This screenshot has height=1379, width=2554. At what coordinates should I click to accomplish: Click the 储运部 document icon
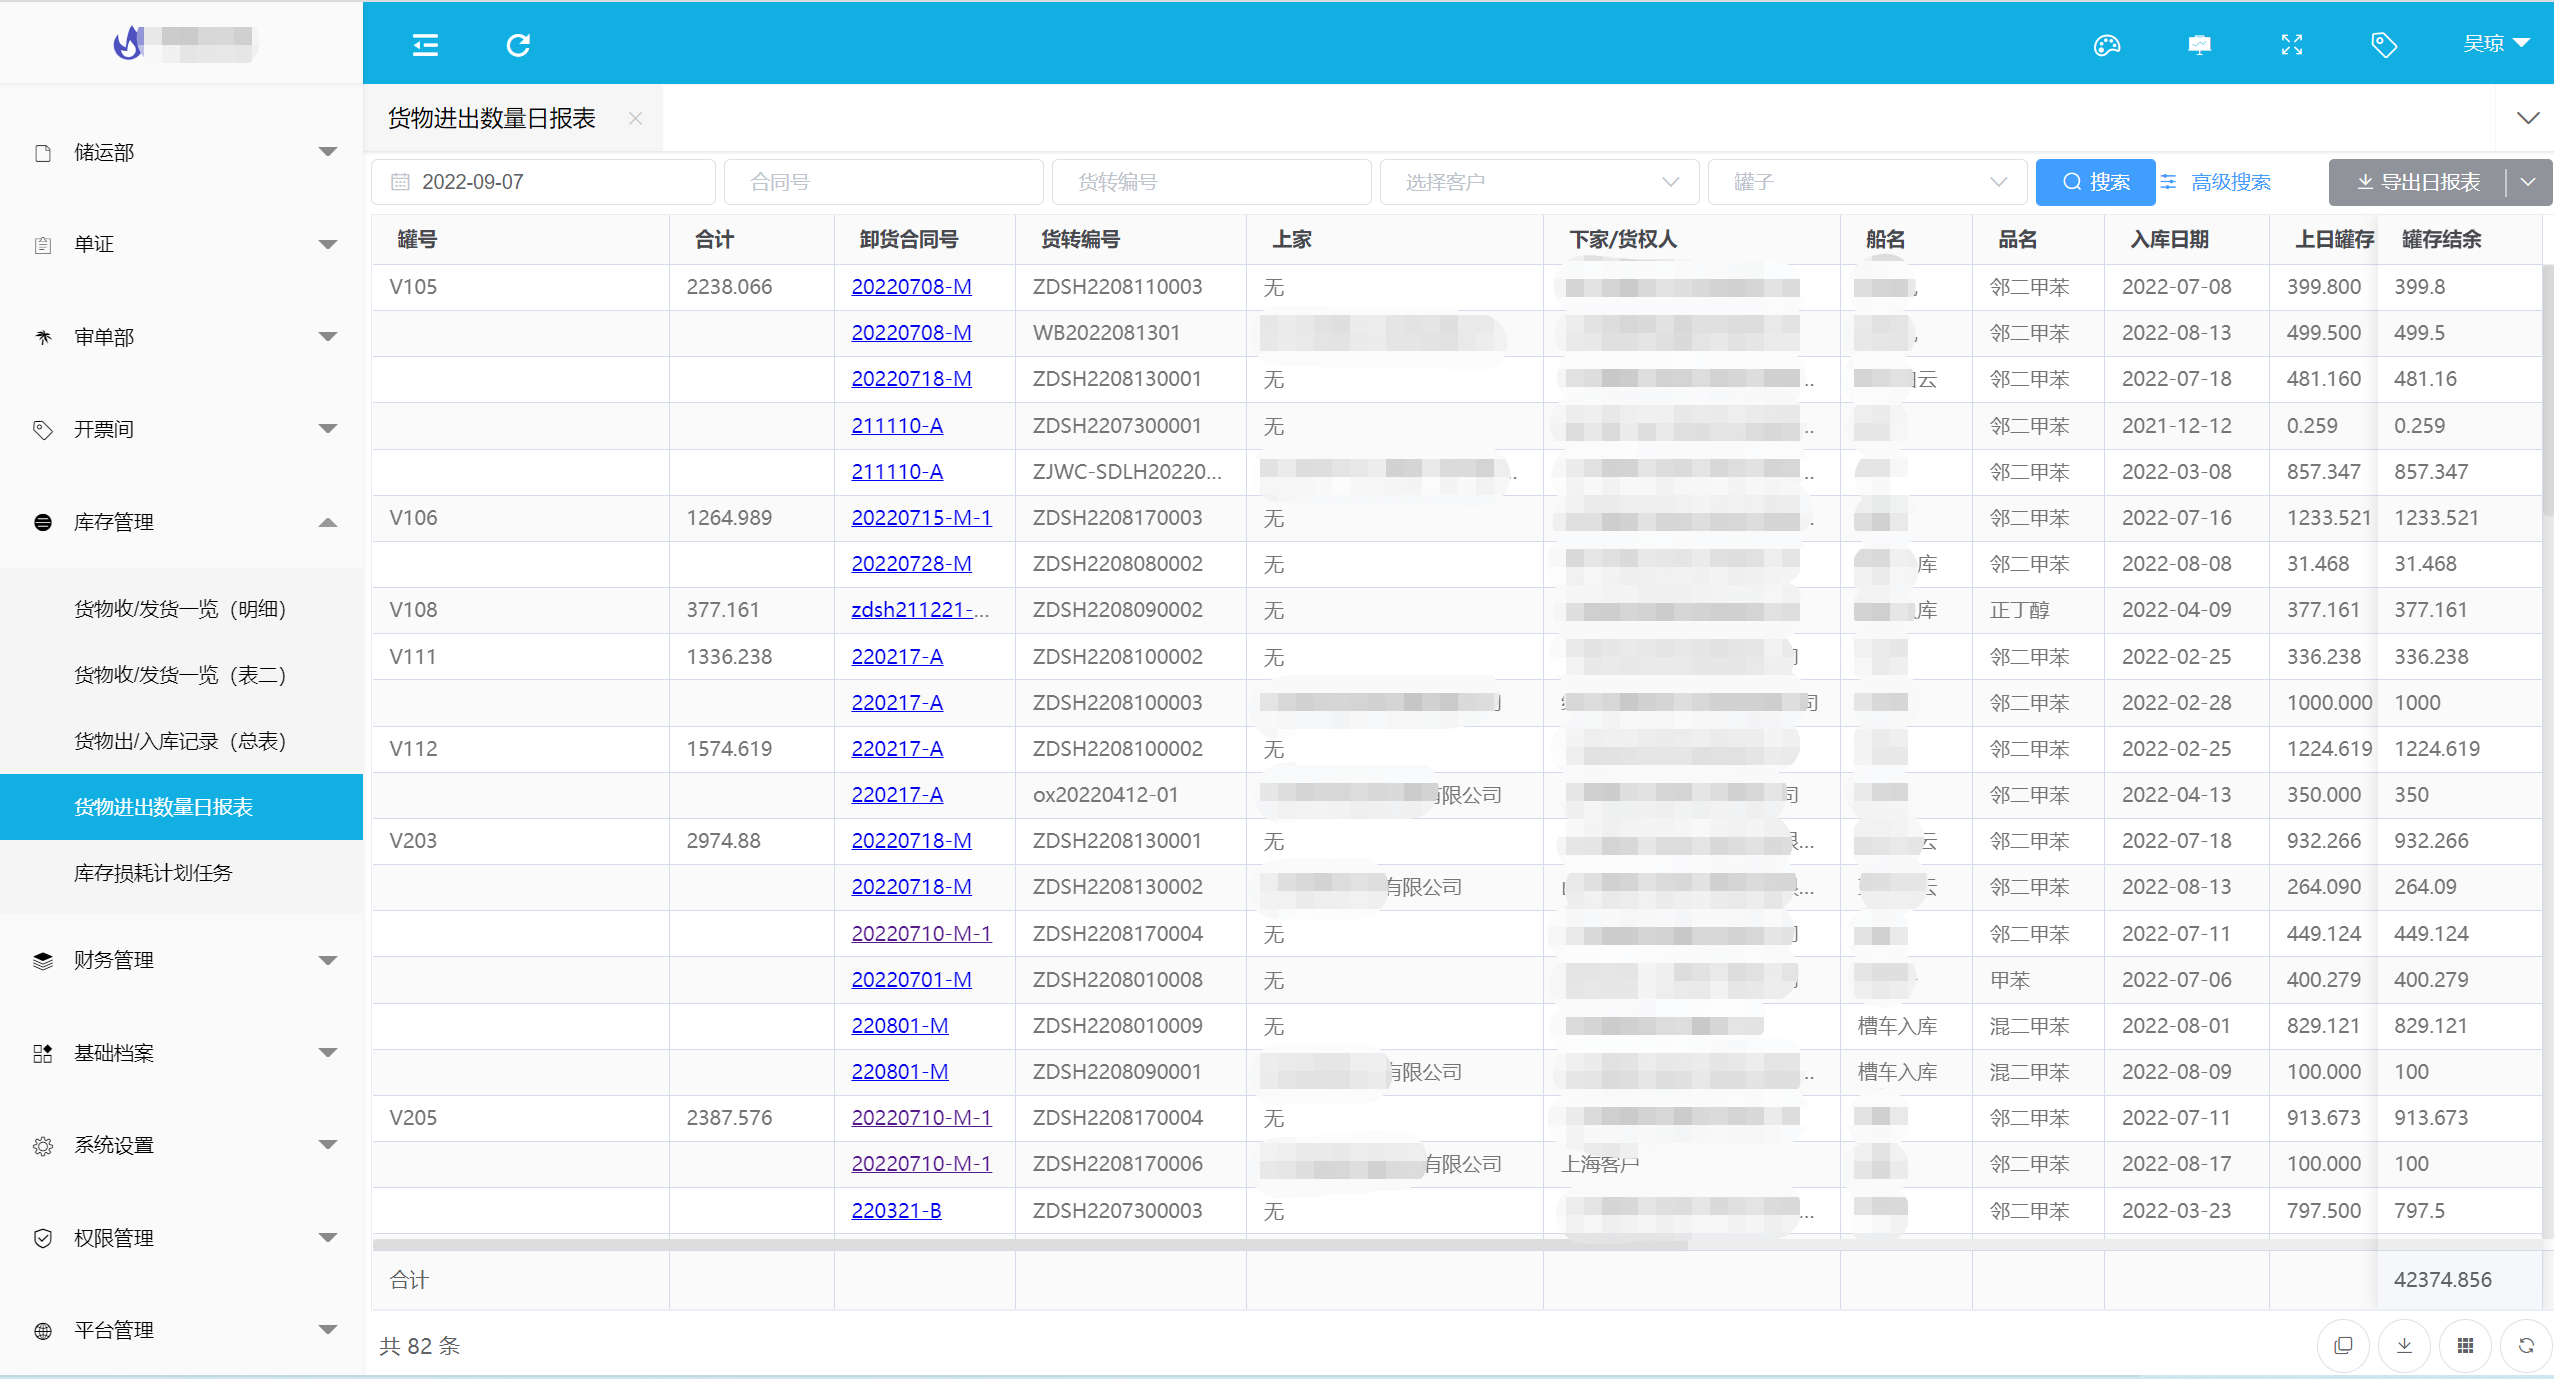43,153
